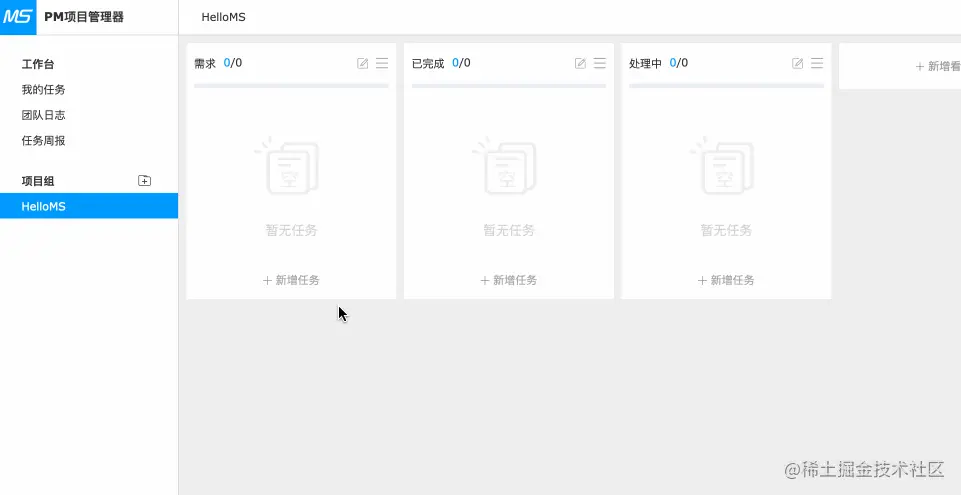
Task: Click 工作台 sidebar heading
Action: (38, 64)
